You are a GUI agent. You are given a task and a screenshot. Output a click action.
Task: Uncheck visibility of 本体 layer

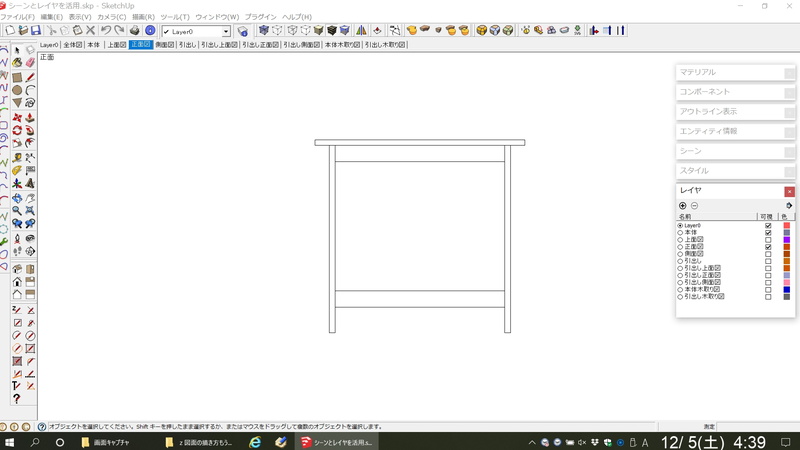point(768,233)
